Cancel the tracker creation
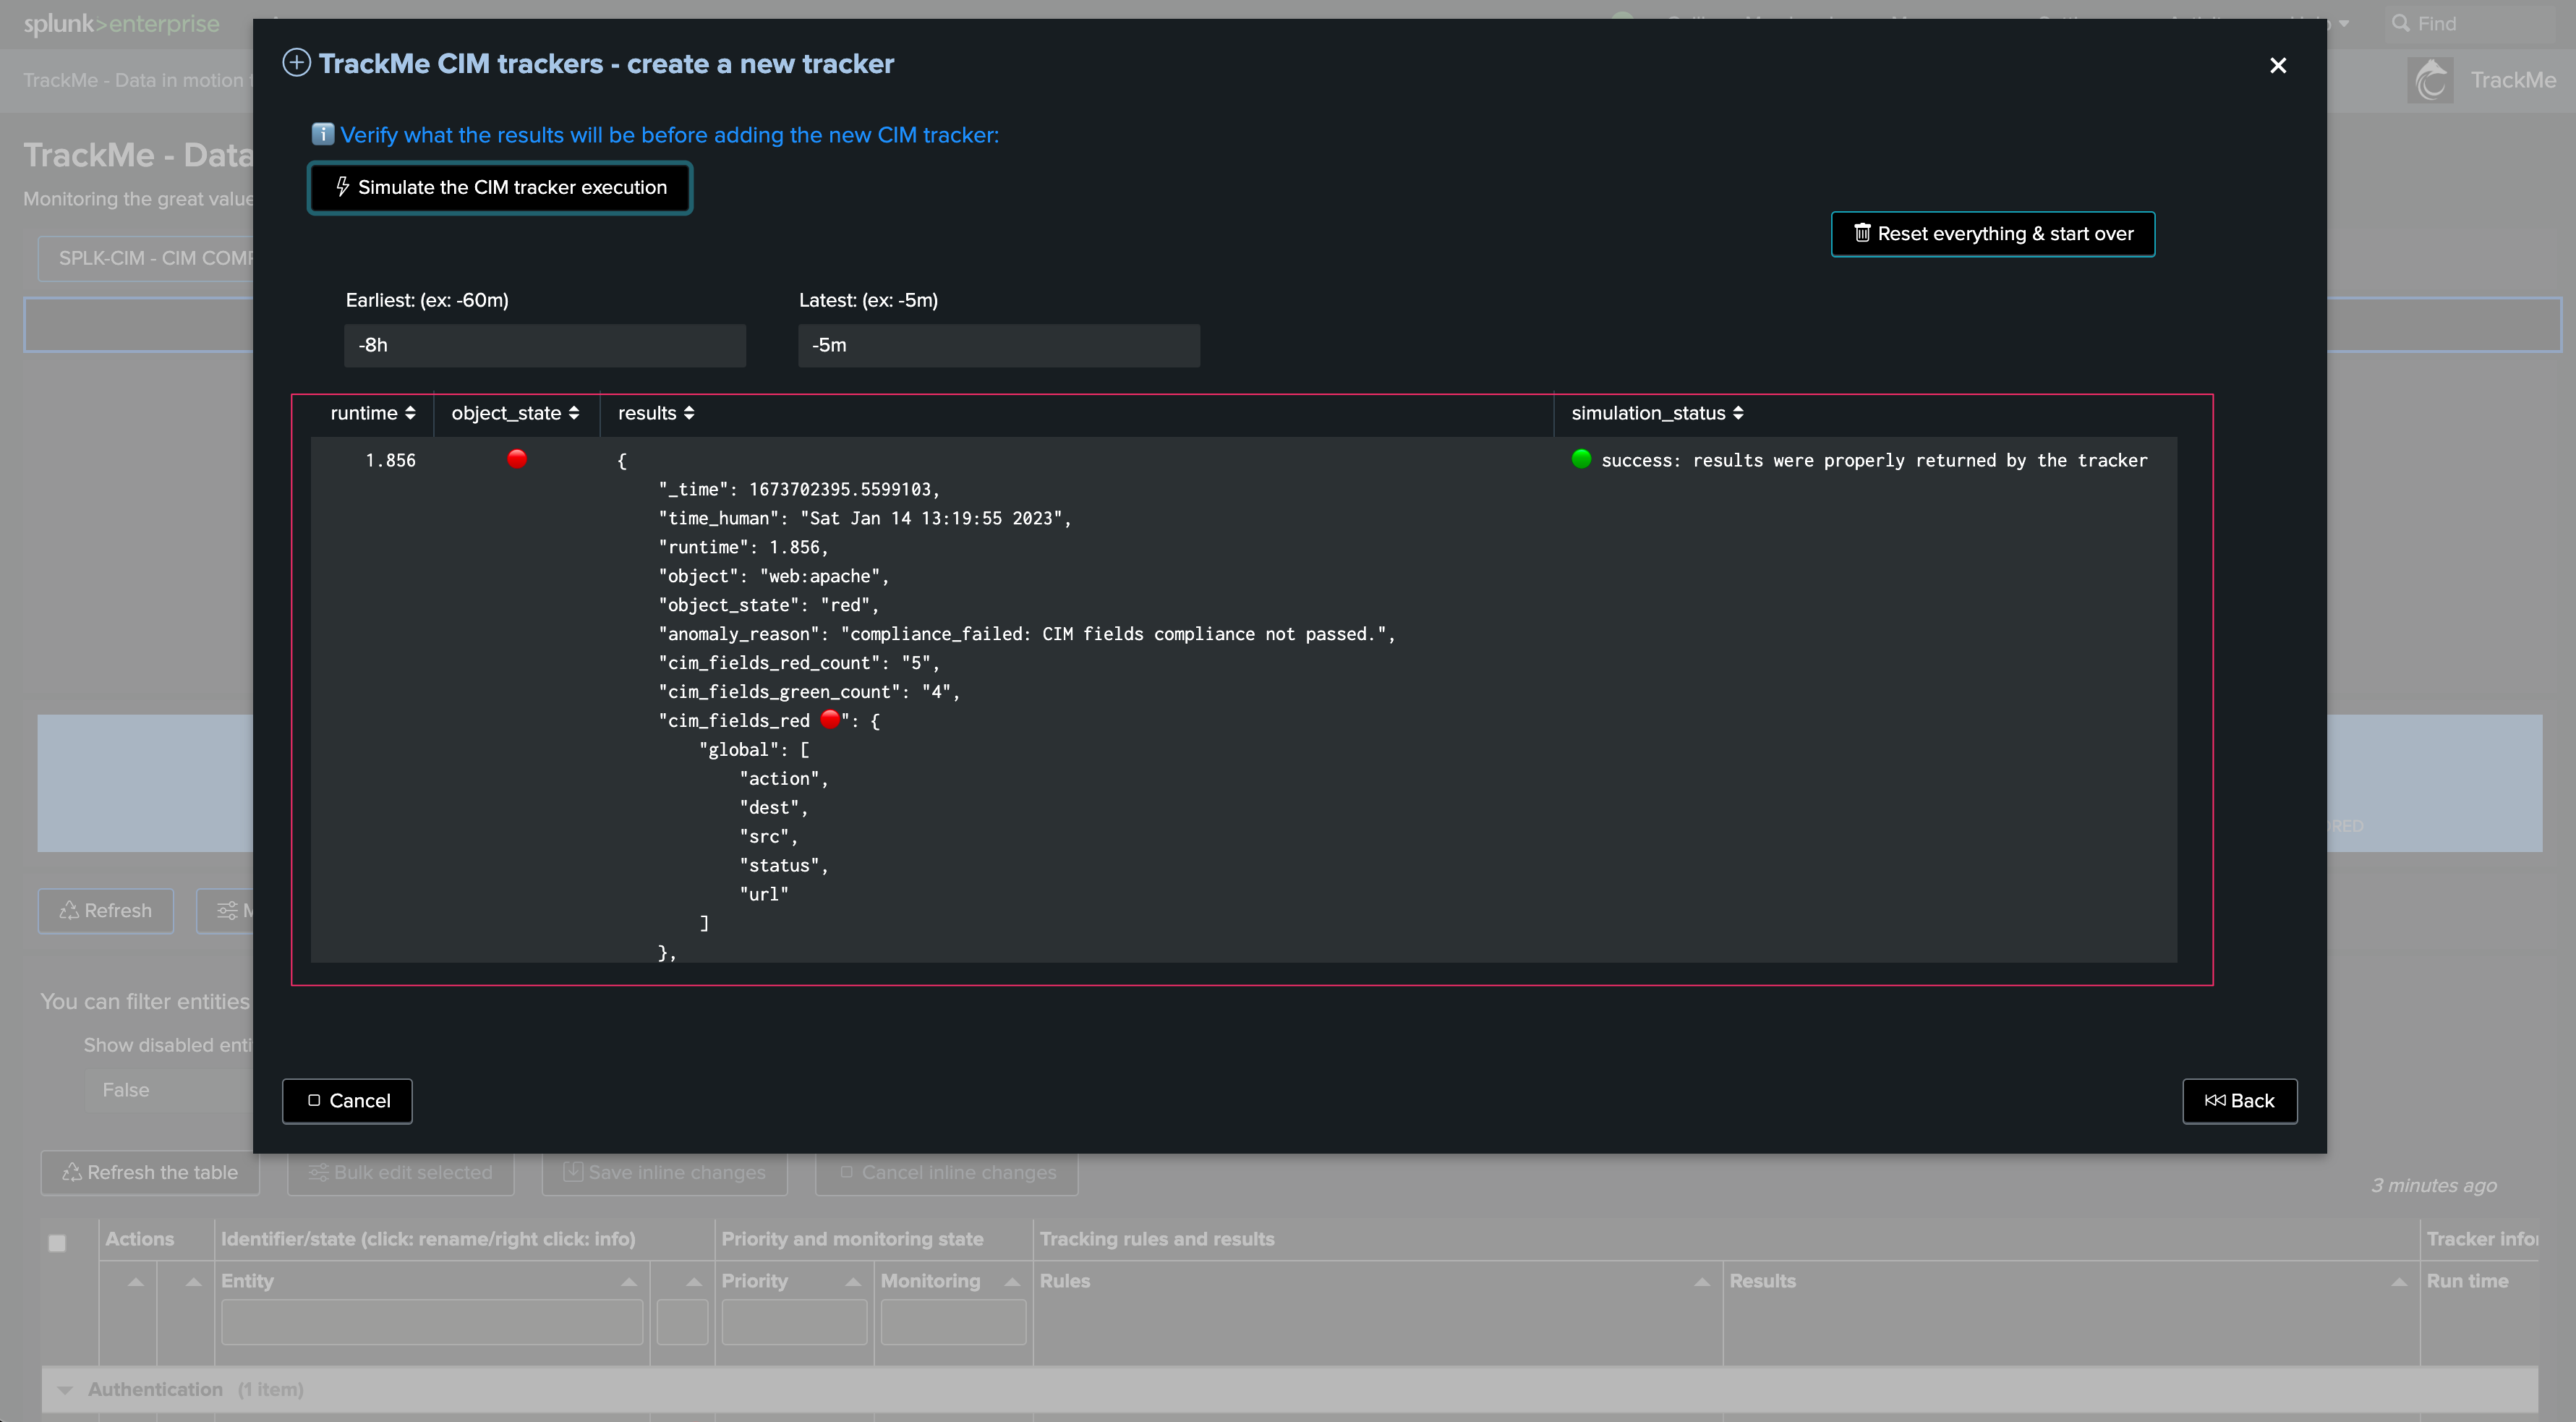The width and height of the screenshot is (2576, 1422). click(x=347, y=1101)
